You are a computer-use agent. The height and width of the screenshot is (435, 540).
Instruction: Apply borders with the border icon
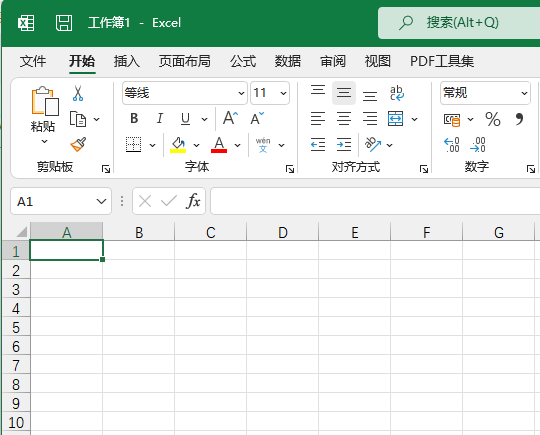134,144
